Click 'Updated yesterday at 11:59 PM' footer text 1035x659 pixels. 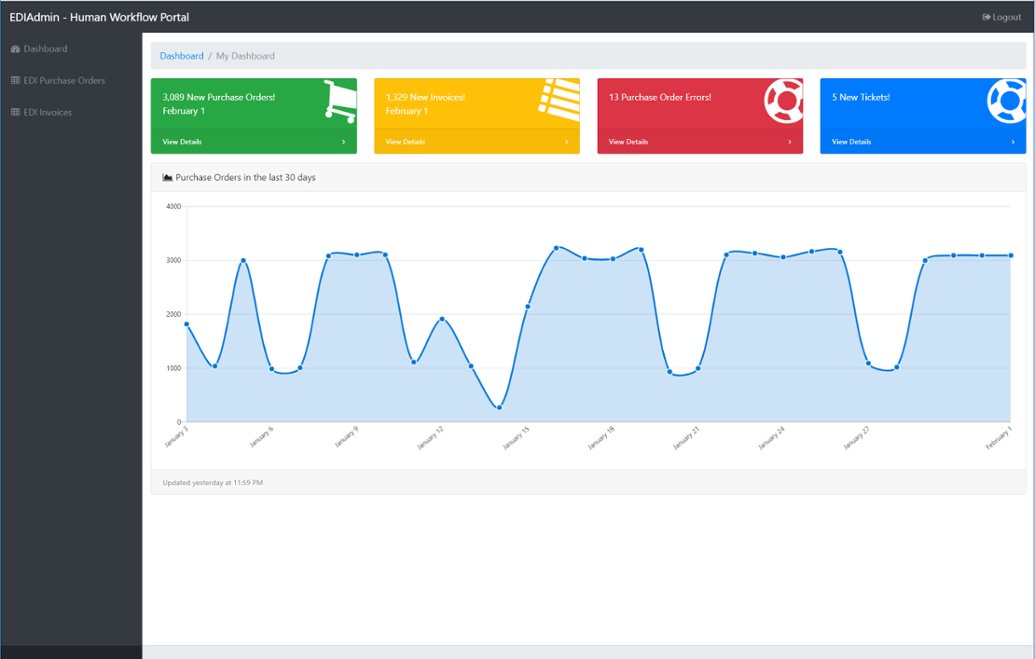tap(213, 483)
